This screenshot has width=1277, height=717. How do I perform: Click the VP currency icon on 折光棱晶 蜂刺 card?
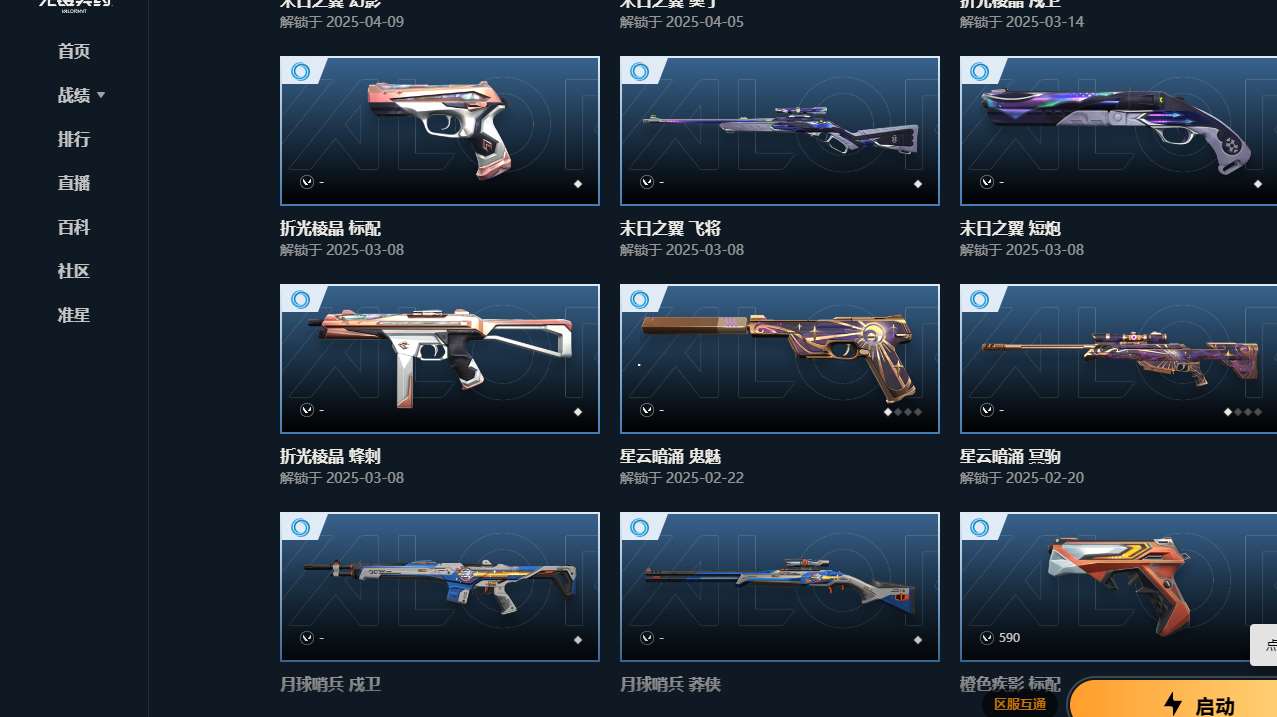point(307,410)
